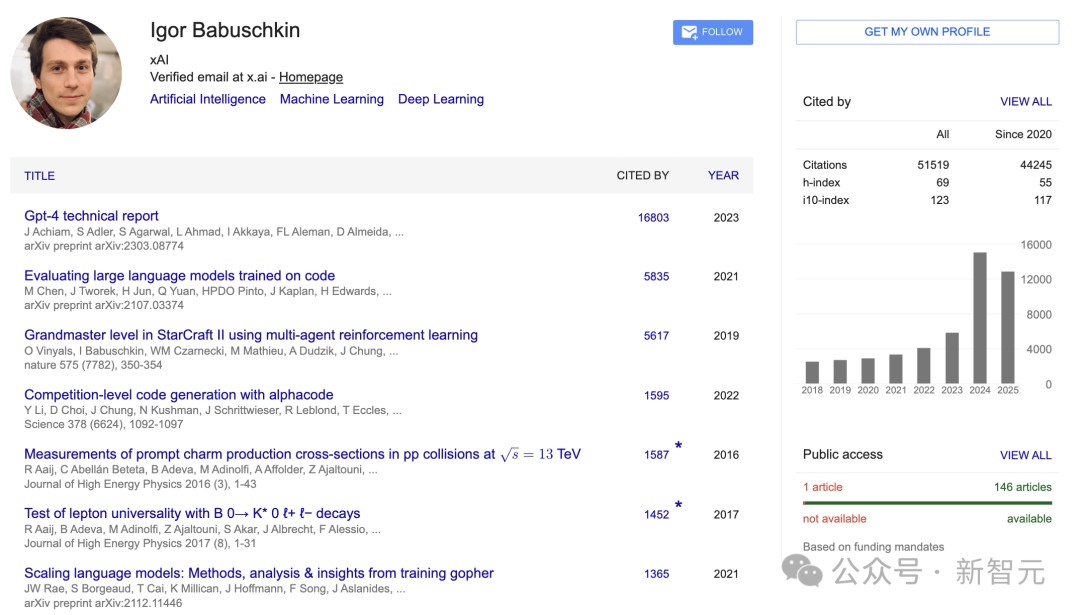1080x615 pixels.
Task: Sort papers by Cited By column header
Action: [643, 176]
